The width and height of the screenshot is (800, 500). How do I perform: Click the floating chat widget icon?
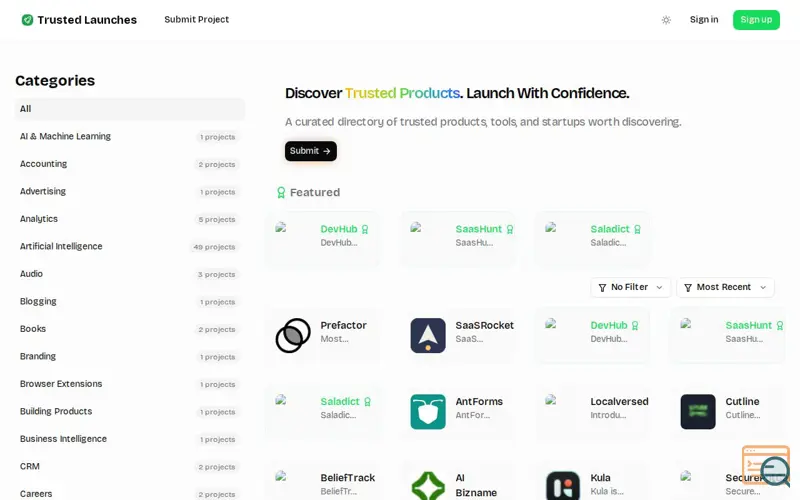click(766, 465)
